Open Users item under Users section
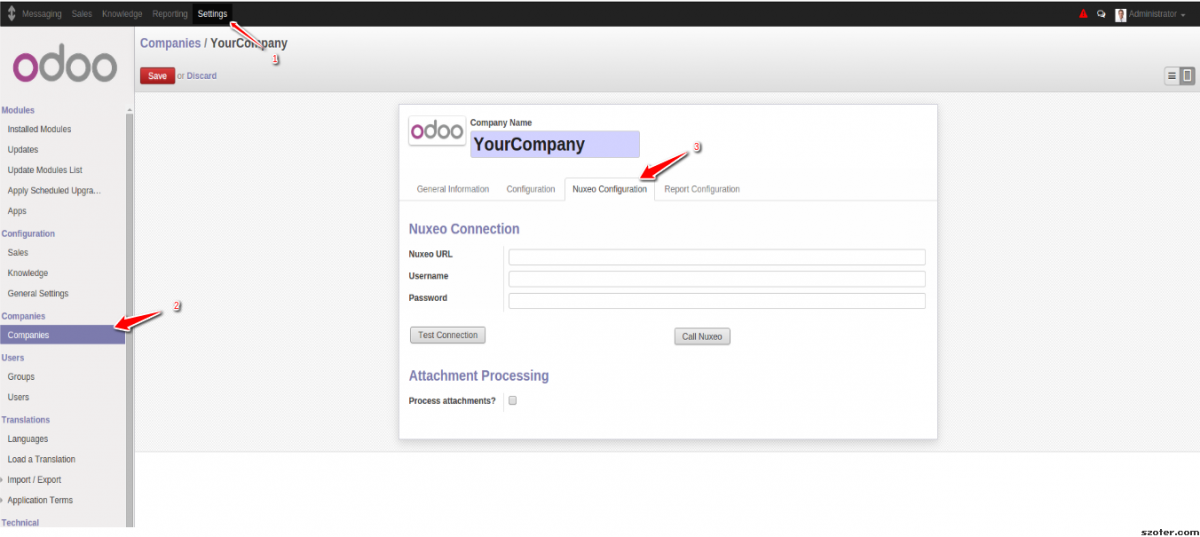 [18, 397]
